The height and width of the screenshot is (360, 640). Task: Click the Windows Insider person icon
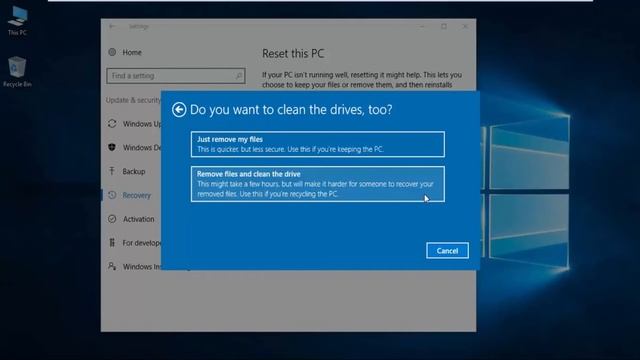pos(112,266)
